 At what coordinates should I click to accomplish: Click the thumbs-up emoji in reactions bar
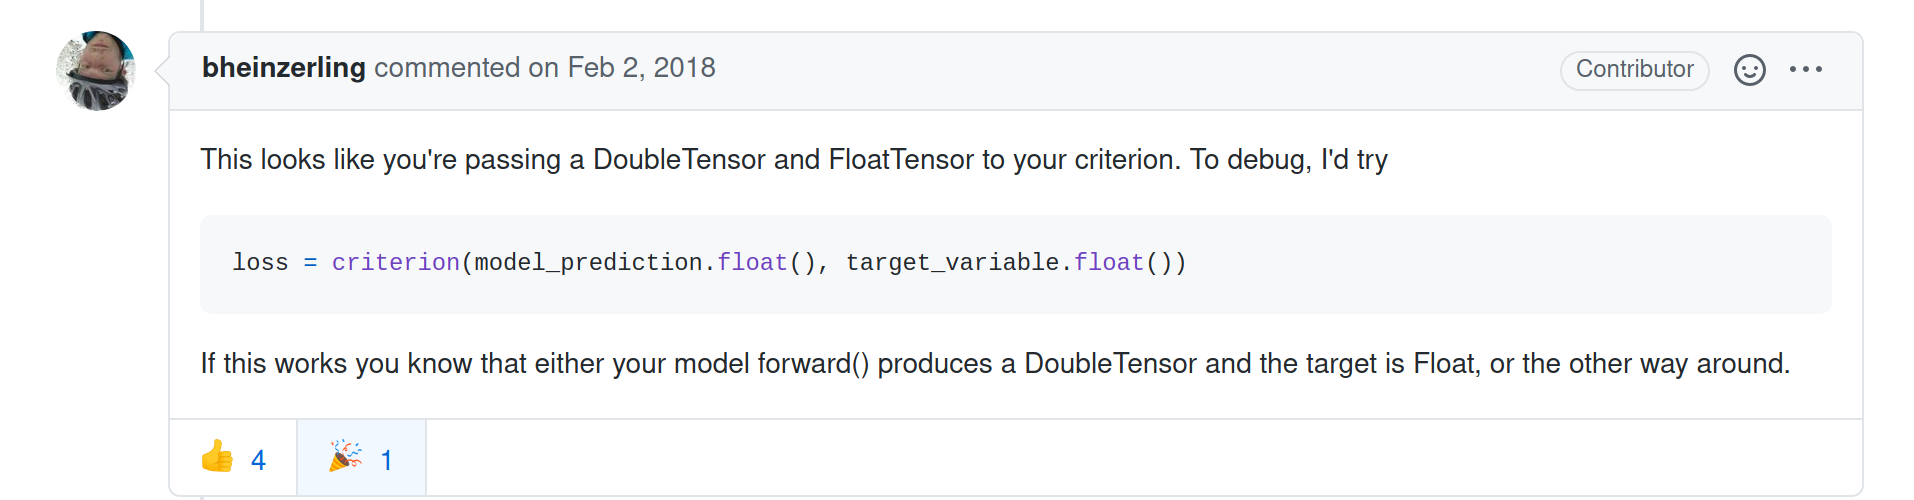[x=217, y=457]
